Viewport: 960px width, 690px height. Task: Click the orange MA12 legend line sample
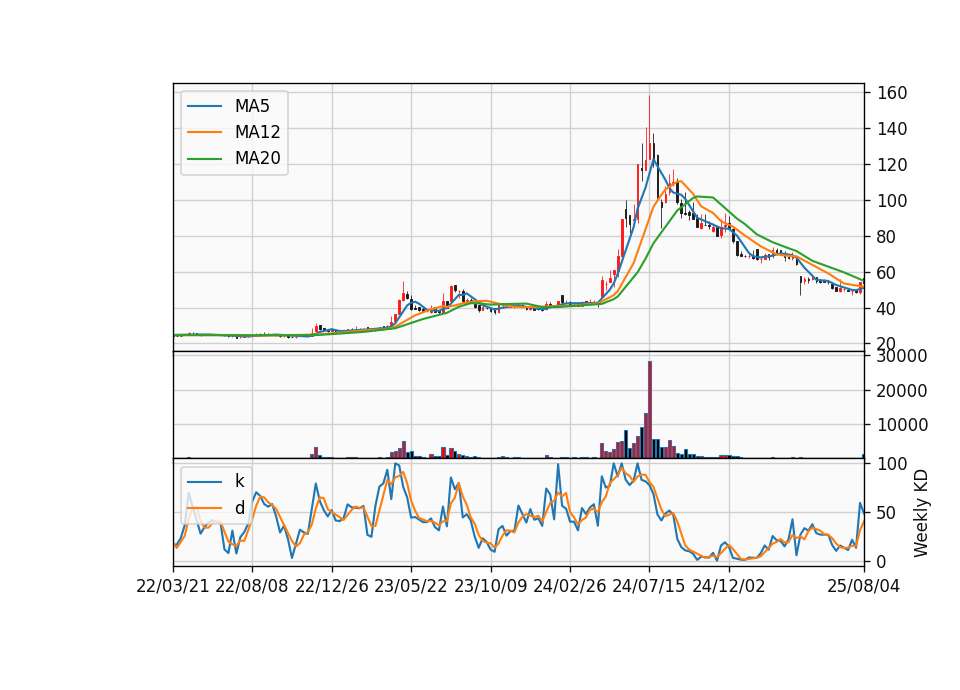[x=204, y=132]
